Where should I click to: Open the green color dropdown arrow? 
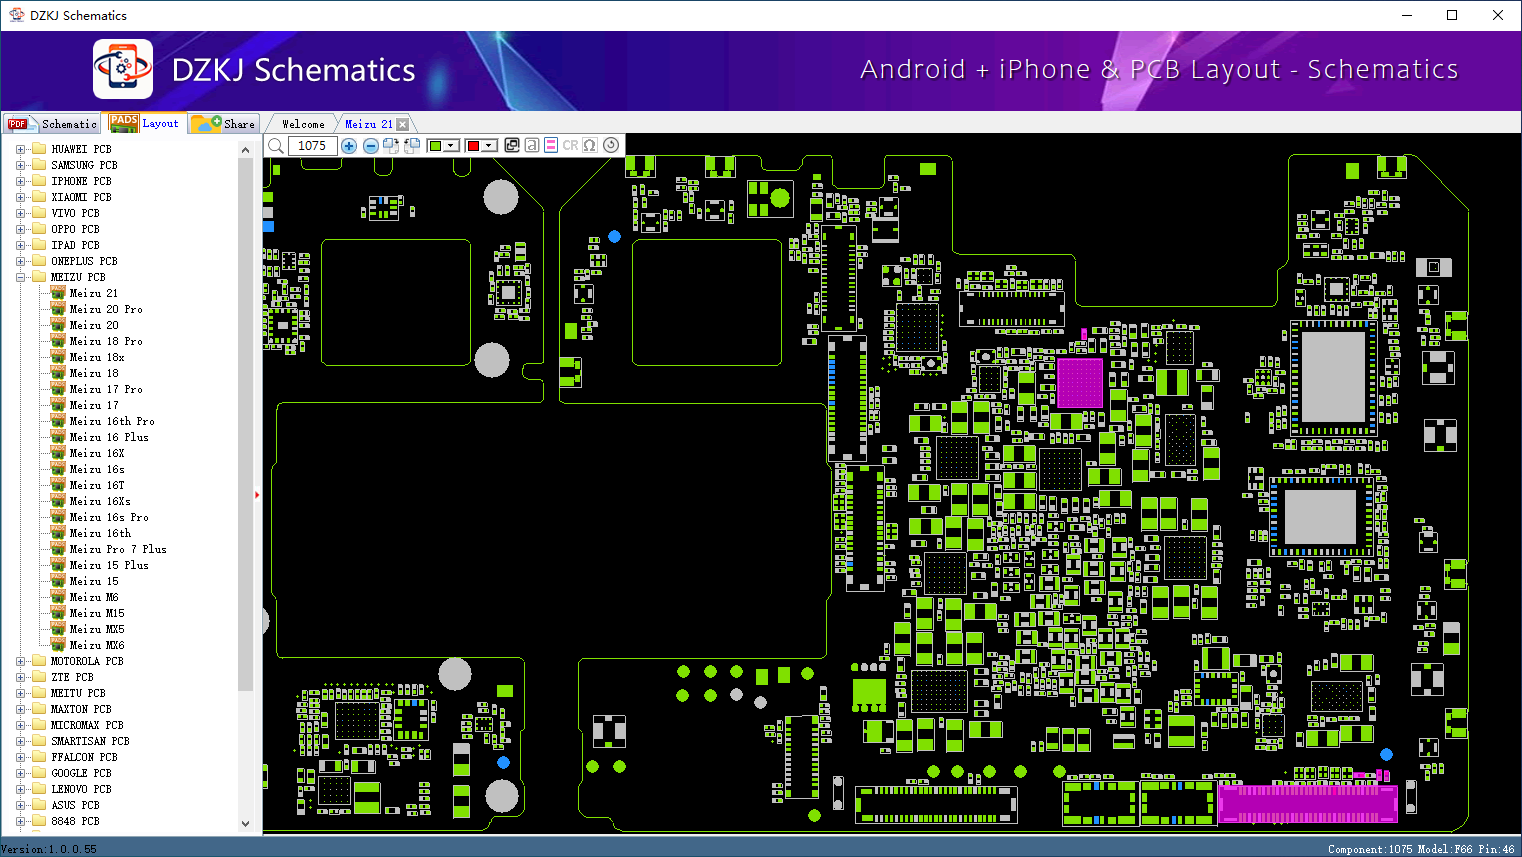coord(451,146)
